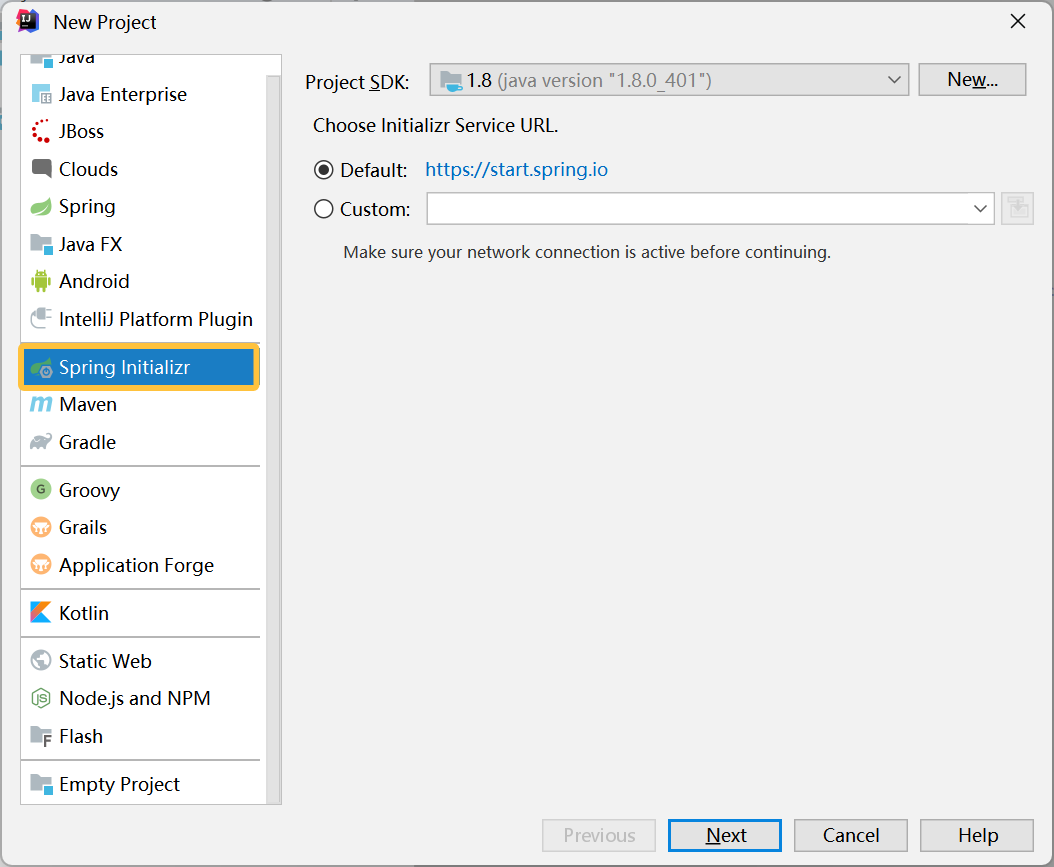This screenshot has width=1054, height=867.
Task: Select Empty Project entry
Action: [x=140, y=784]
